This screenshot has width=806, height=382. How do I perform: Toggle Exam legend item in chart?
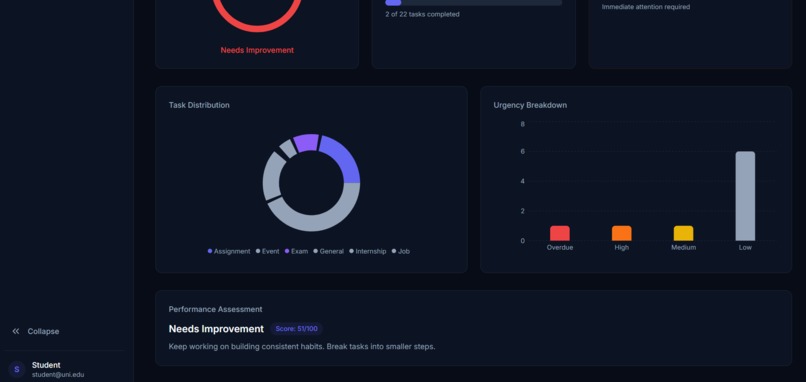pos(296,251)
